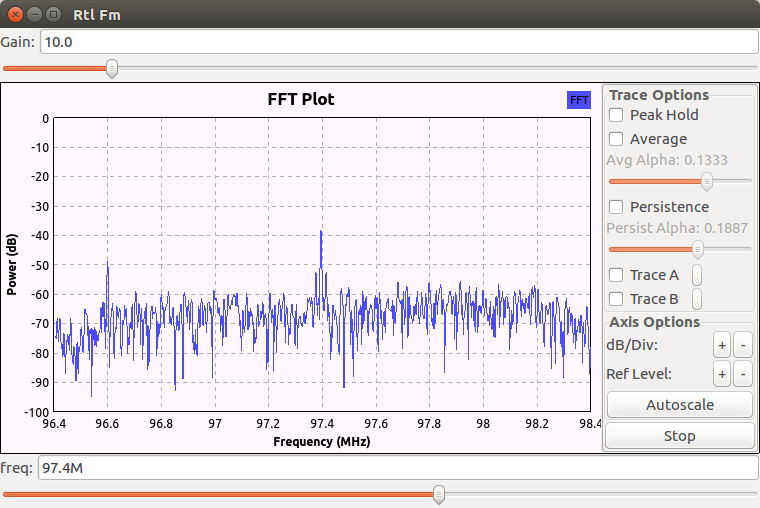Click the Avg Alpha slider handle
Screen dimensions: 760x508
707,181
